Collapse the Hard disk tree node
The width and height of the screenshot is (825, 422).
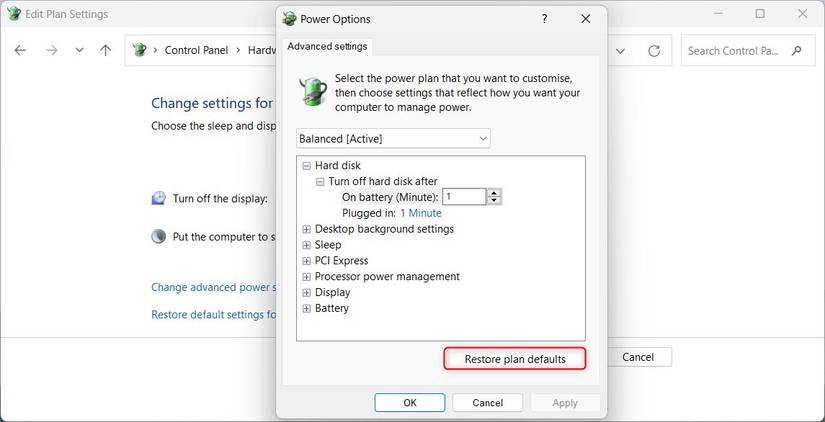pos(306,166)
